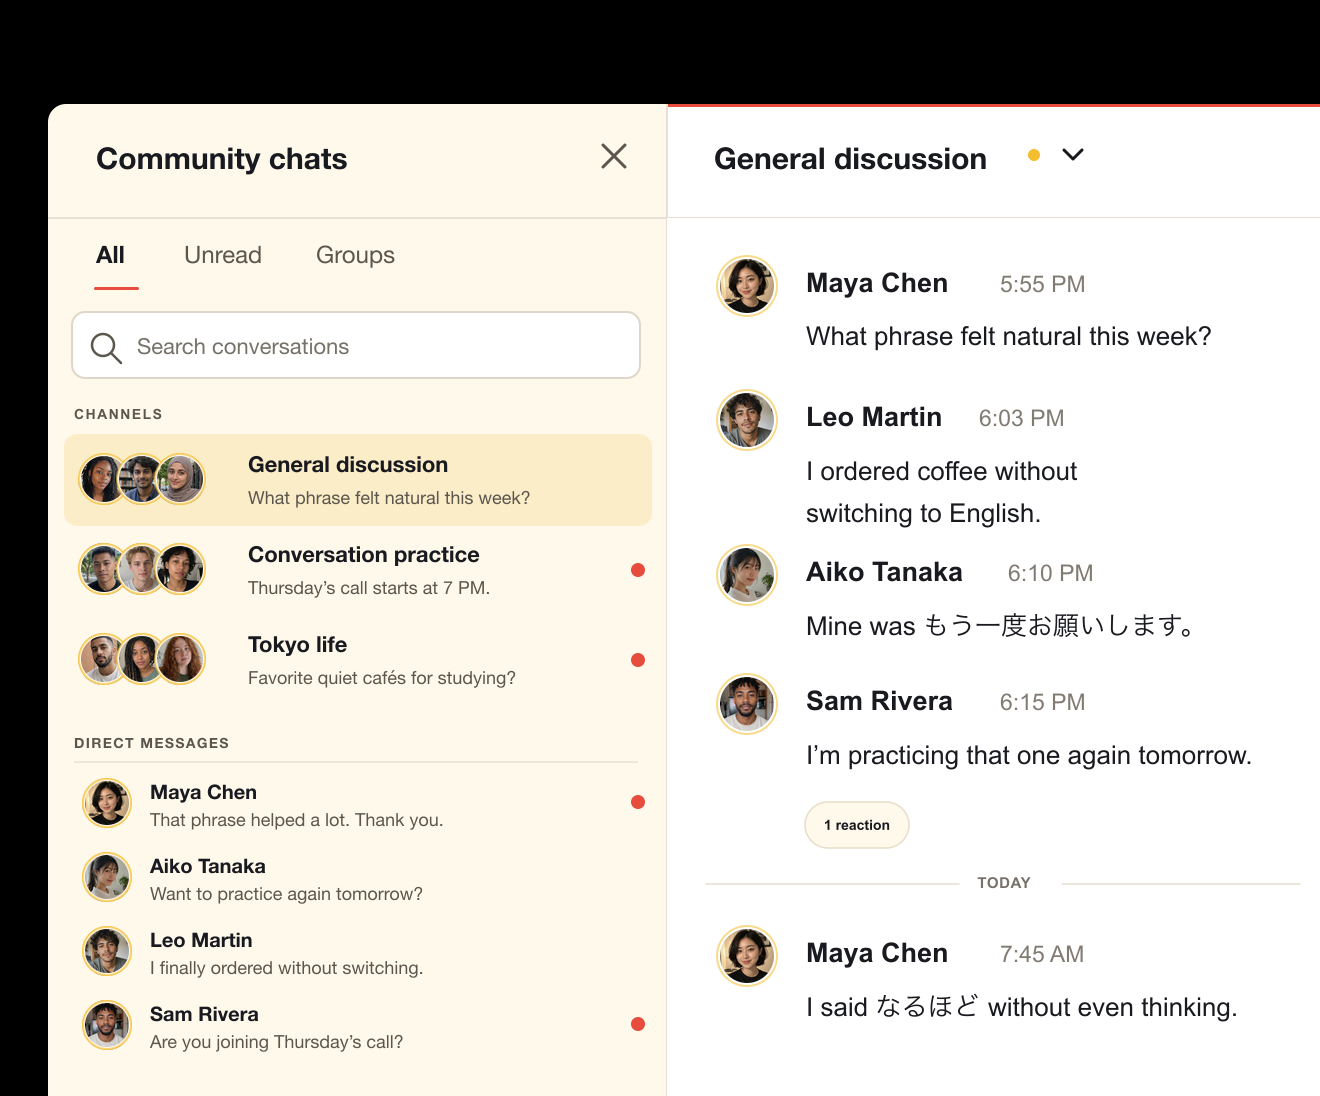Open Leo Martin direct message
Screen dimensions: 1320x1096
tap(358, 952)
